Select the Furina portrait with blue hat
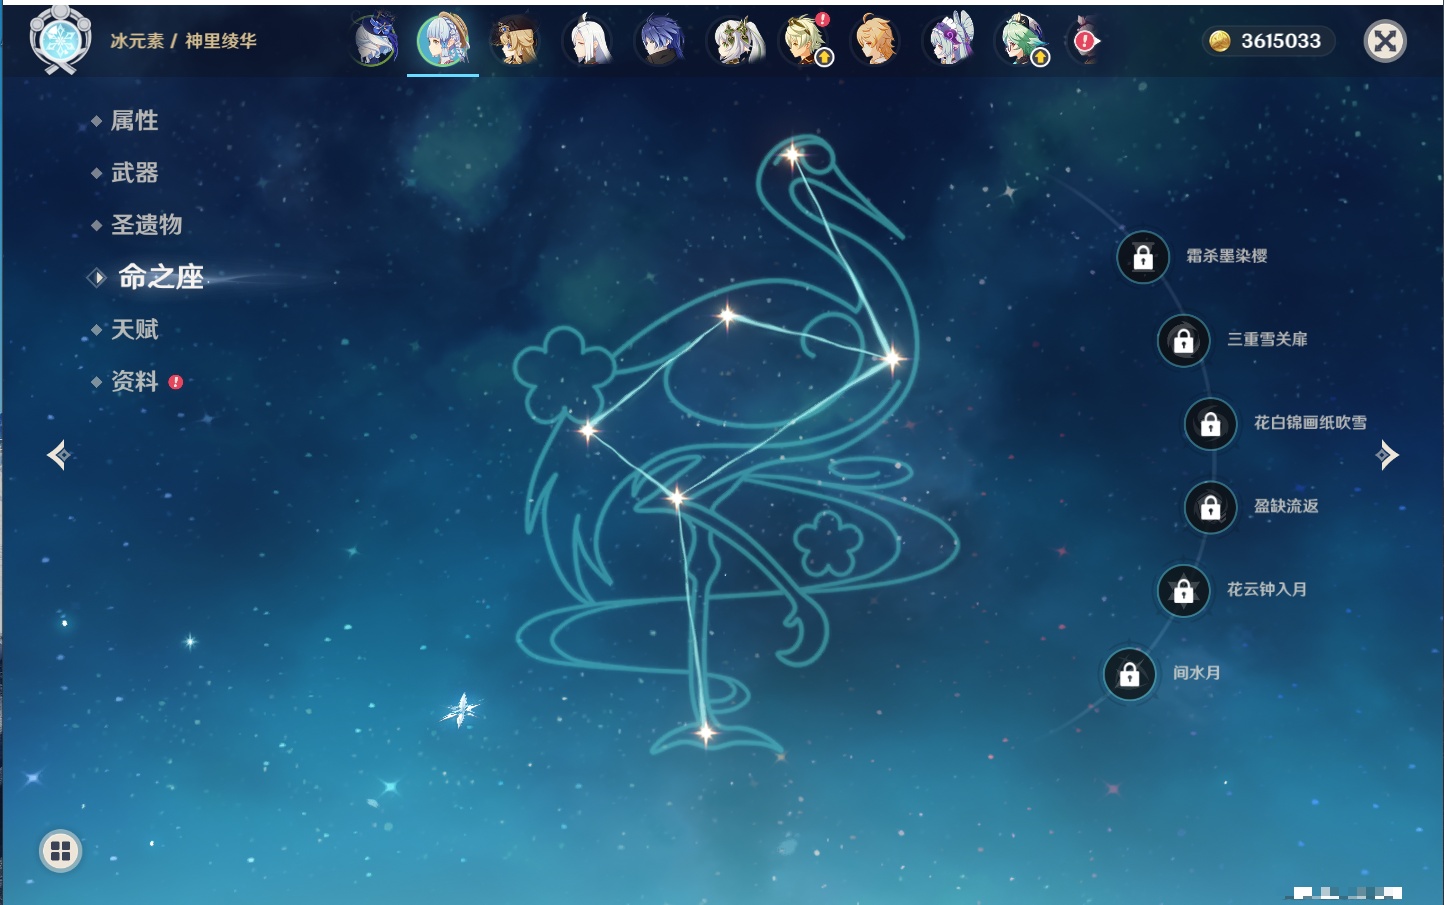Viewport: 1444px width, 905px height. pos(375,42)
